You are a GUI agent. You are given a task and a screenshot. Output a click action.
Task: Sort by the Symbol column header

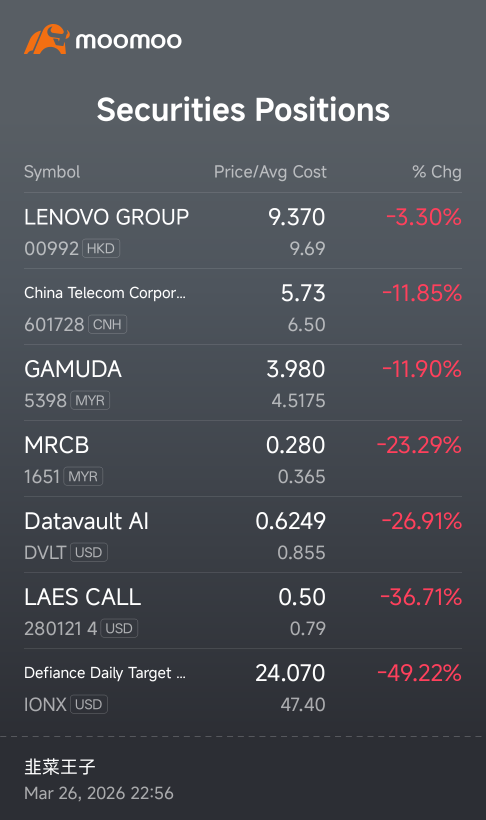tap(52, 172)
